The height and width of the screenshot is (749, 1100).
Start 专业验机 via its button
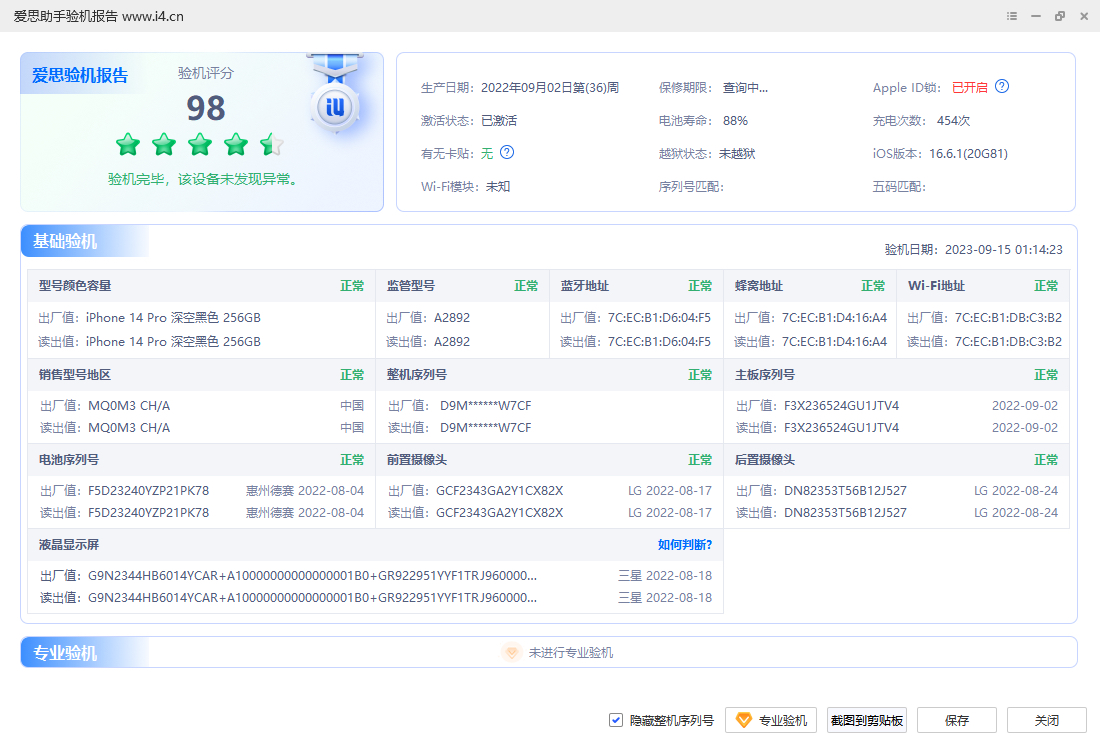770,720
